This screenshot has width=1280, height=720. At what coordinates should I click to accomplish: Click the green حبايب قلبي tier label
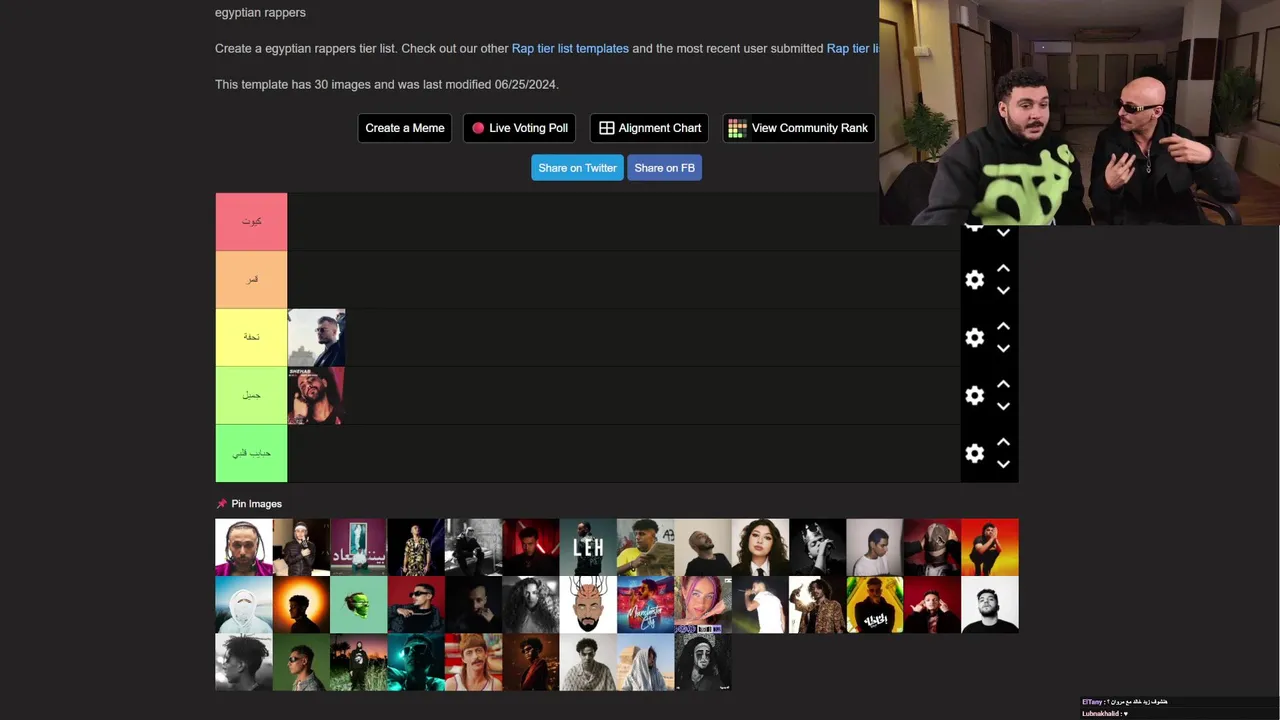251,454
